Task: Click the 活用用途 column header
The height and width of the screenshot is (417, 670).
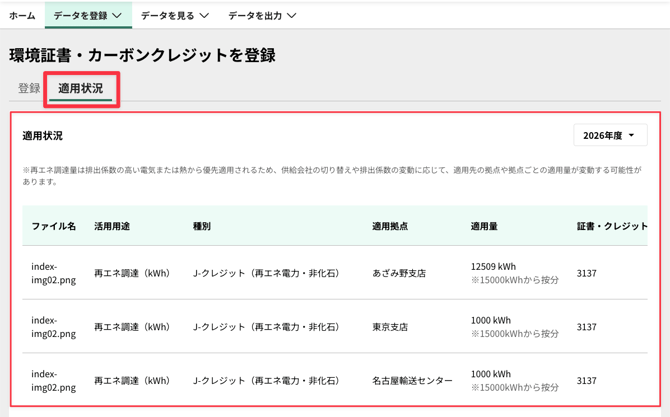Action: 112,226
